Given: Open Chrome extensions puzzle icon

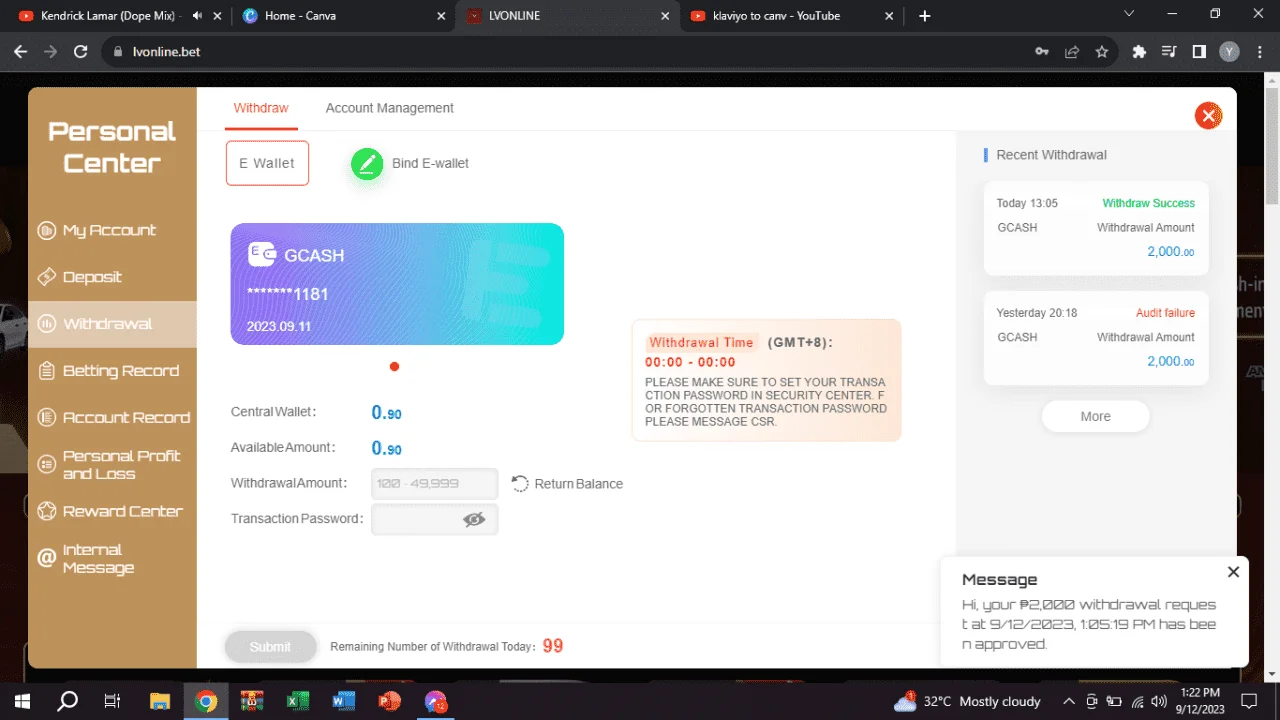Looking at the screenshot, I should click(1138, 52).
